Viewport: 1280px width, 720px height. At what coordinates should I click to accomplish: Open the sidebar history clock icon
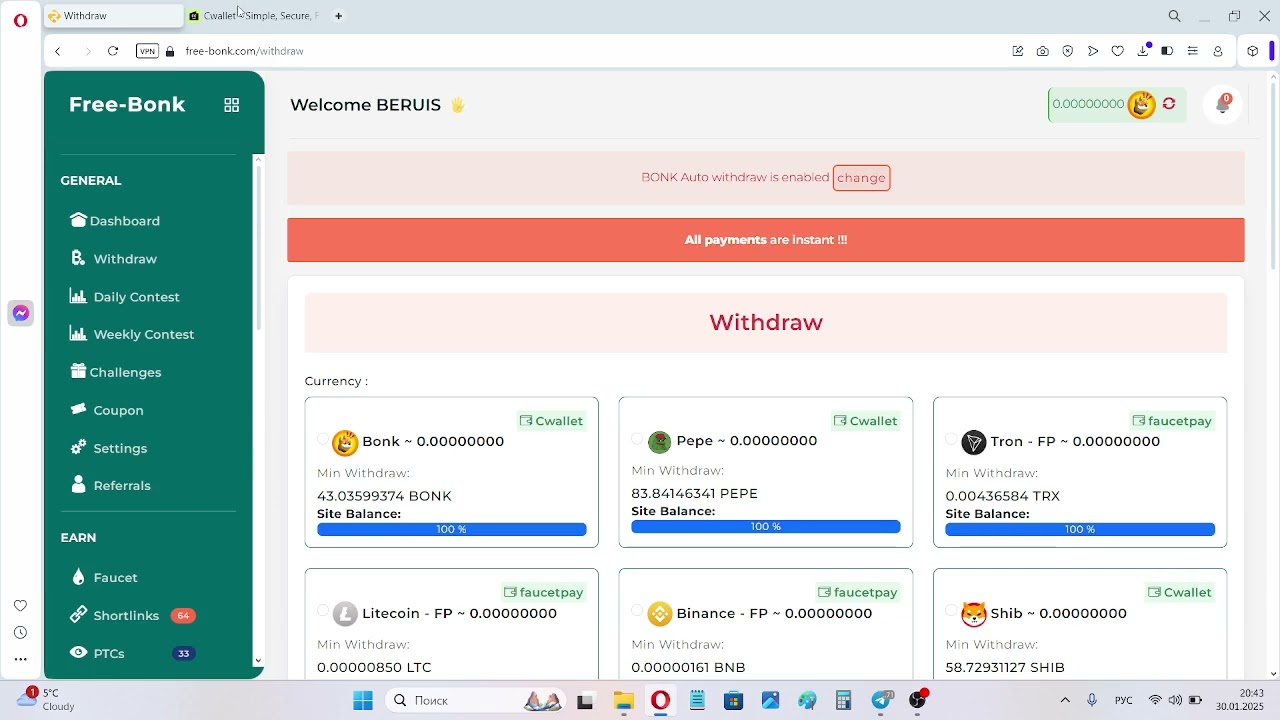point(20,632)
